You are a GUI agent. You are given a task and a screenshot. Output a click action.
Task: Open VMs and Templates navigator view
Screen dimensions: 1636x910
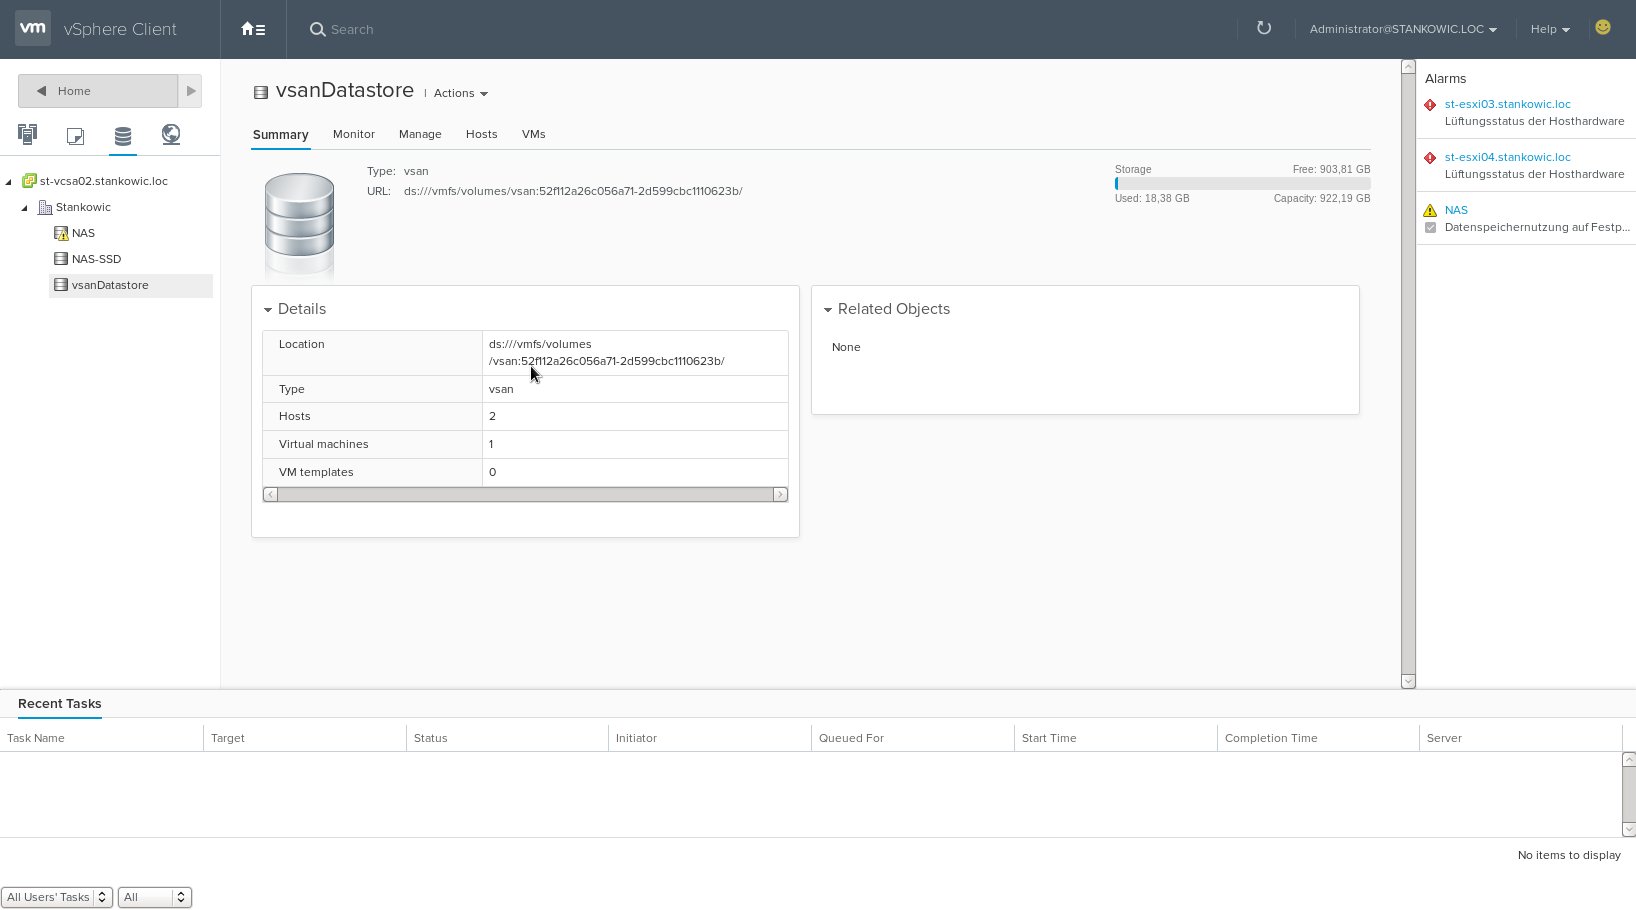point(75,135)
